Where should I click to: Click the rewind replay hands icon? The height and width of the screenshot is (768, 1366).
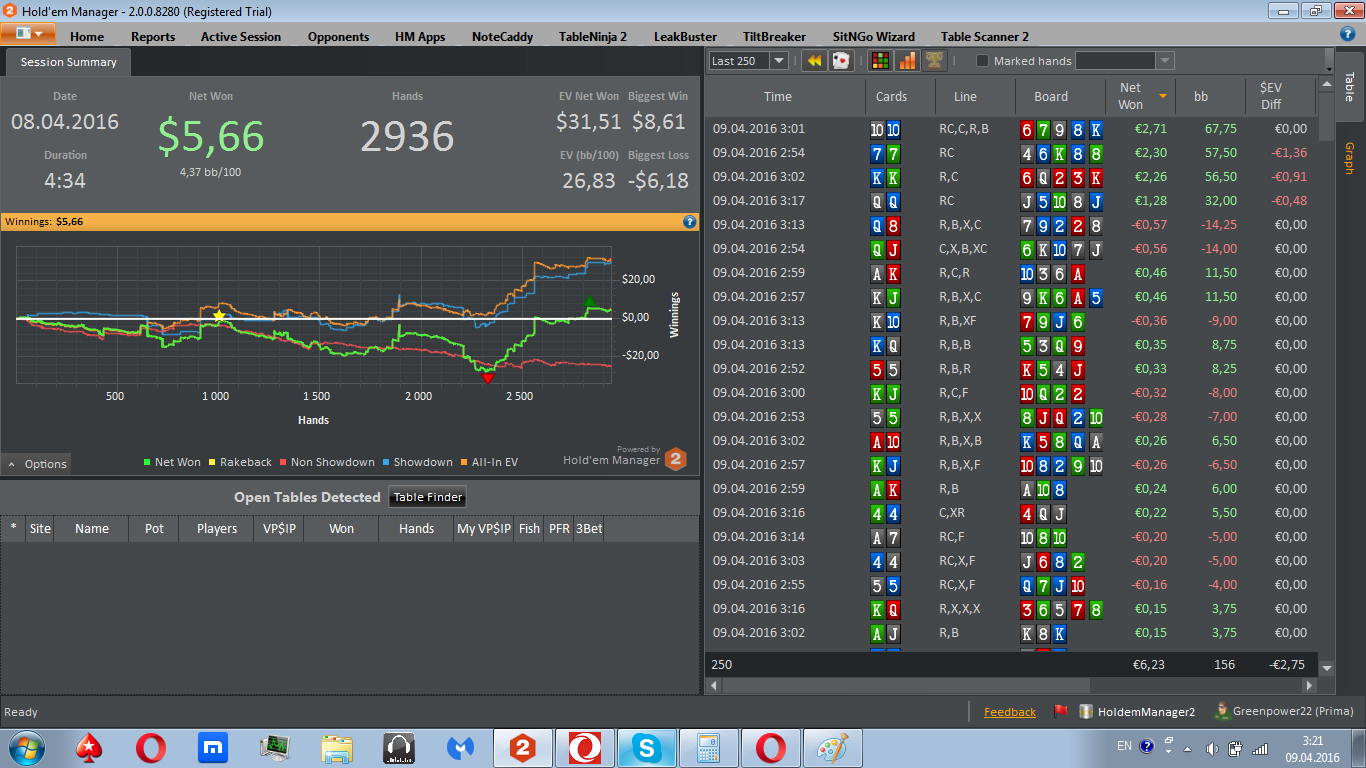pos(814,61)
